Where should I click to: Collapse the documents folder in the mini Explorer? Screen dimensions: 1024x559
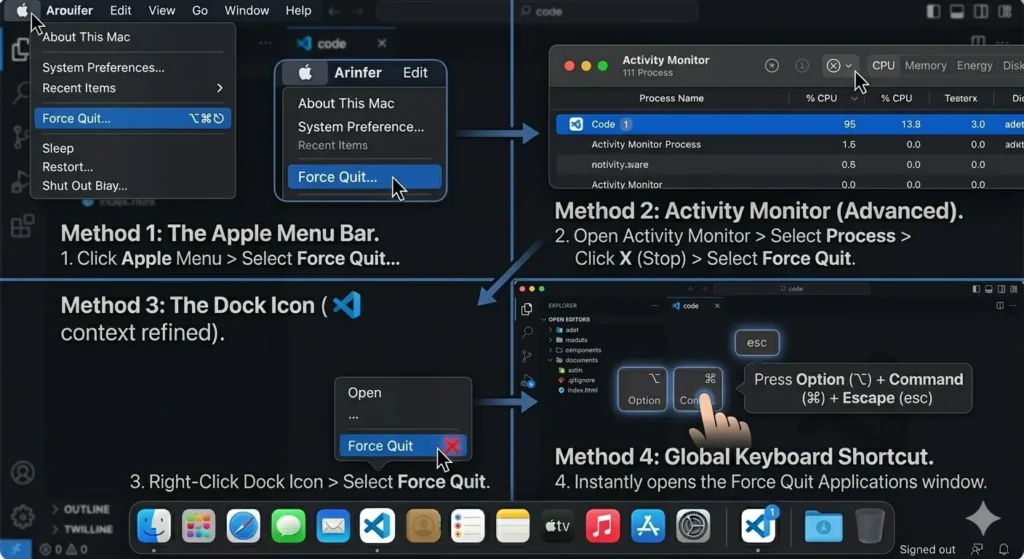coord(573,360)
